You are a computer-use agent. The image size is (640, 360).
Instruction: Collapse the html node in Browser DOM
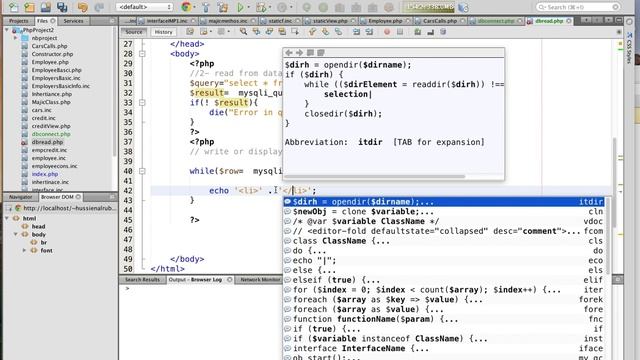[7, 218]
